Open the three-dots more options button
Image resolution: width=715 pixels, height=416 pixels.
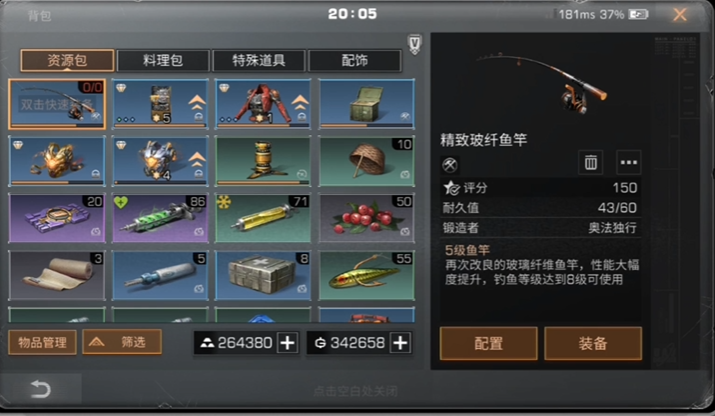click(x=628, y=162)
